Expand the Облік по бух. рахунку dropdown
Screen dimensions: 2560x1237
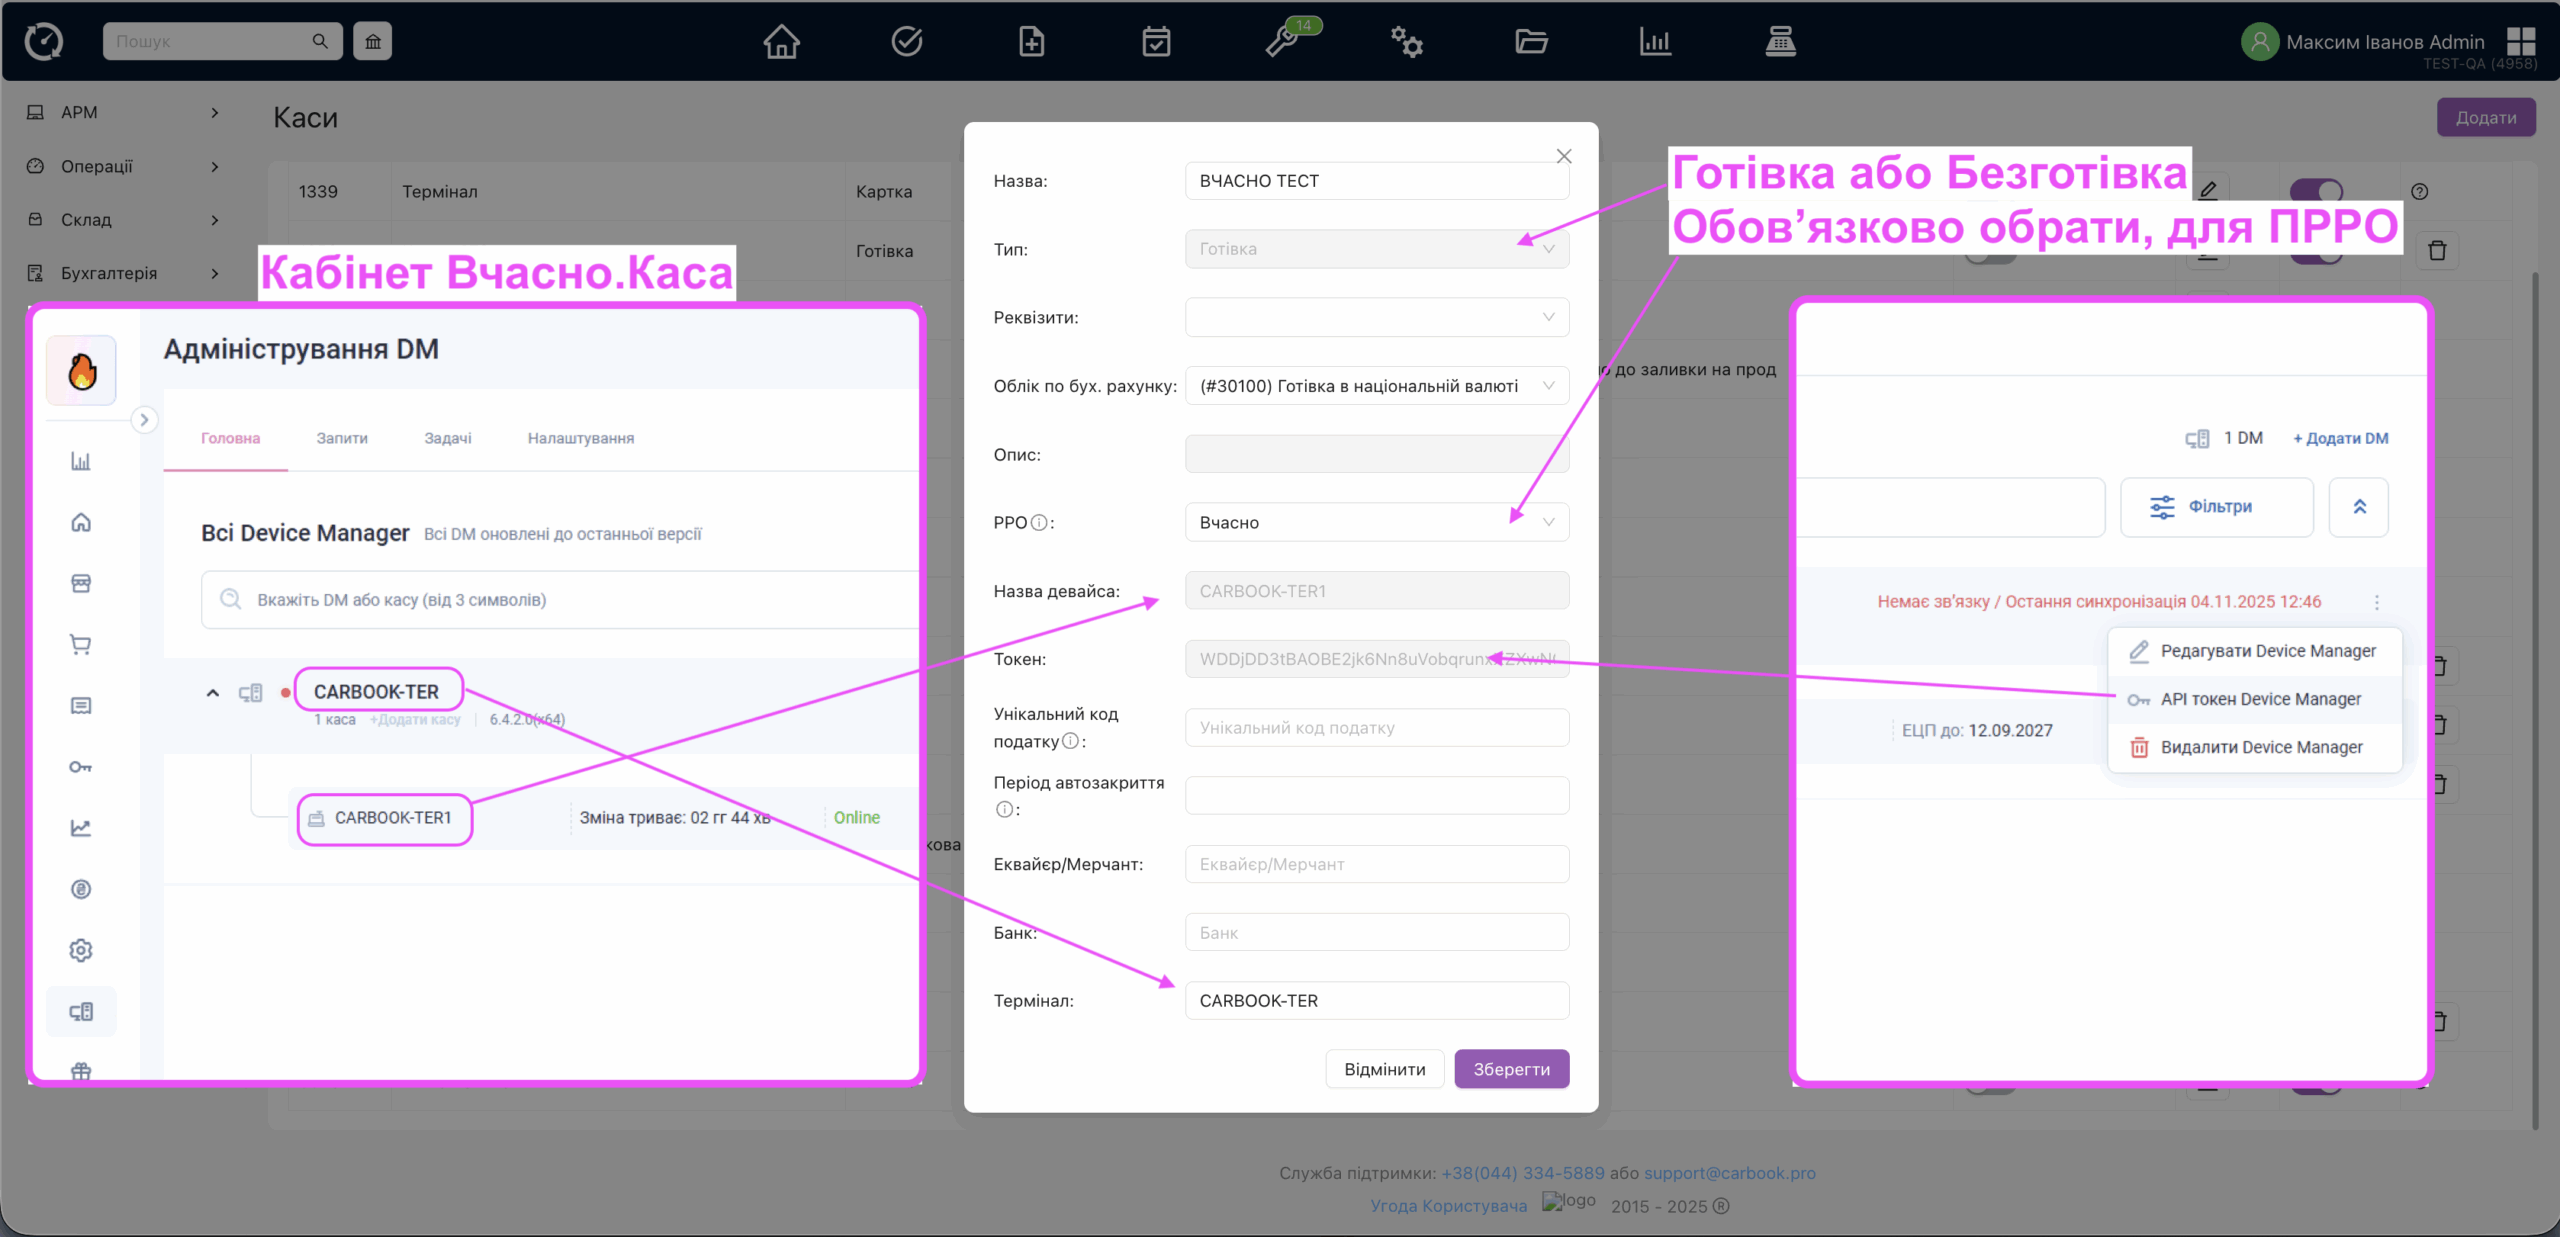1376,386
